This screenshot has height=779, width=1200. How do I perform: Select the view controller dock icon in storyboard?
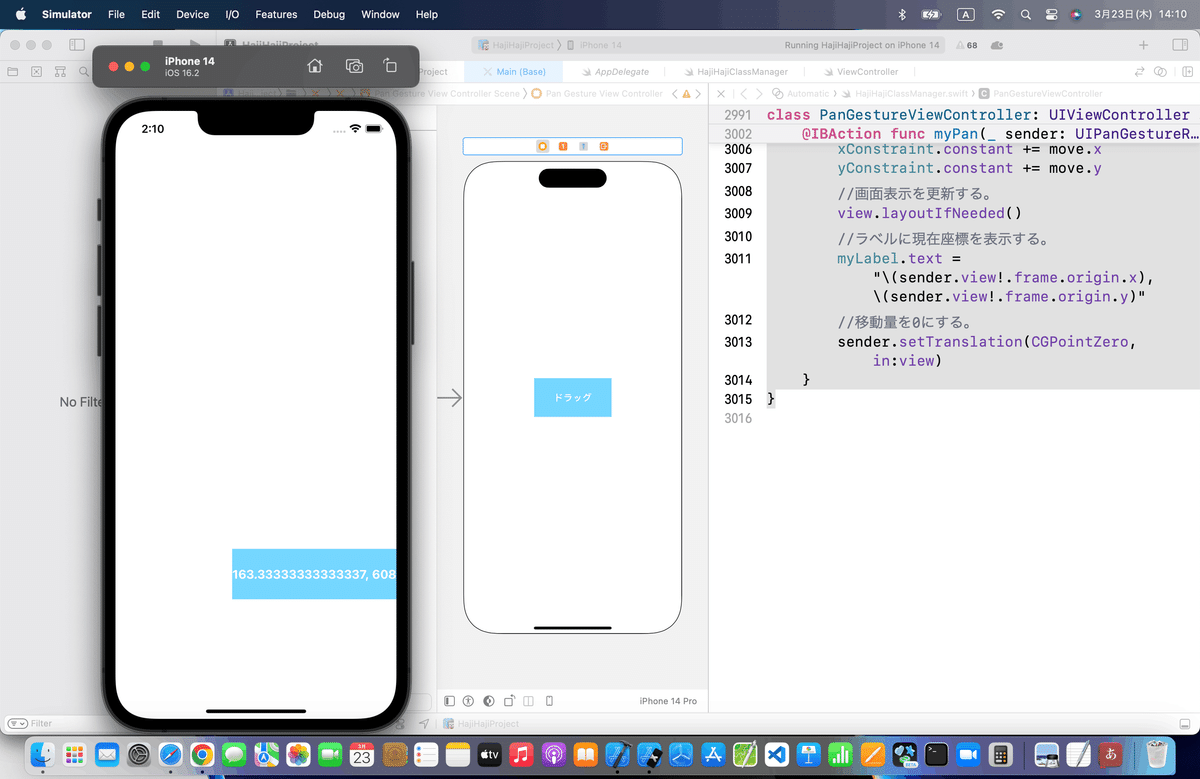point(543,146)
